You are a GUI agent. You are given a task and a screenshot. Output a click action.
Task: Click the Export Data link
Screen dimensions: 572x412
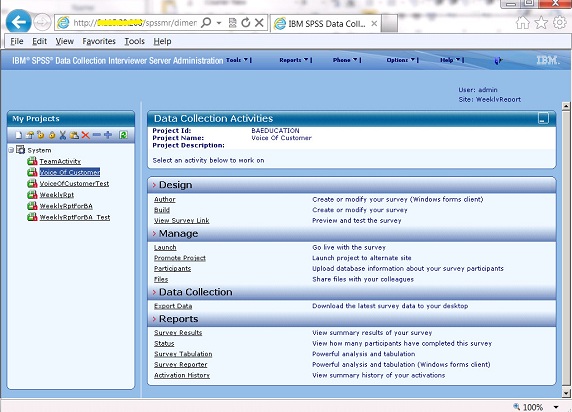pos(173,306)
